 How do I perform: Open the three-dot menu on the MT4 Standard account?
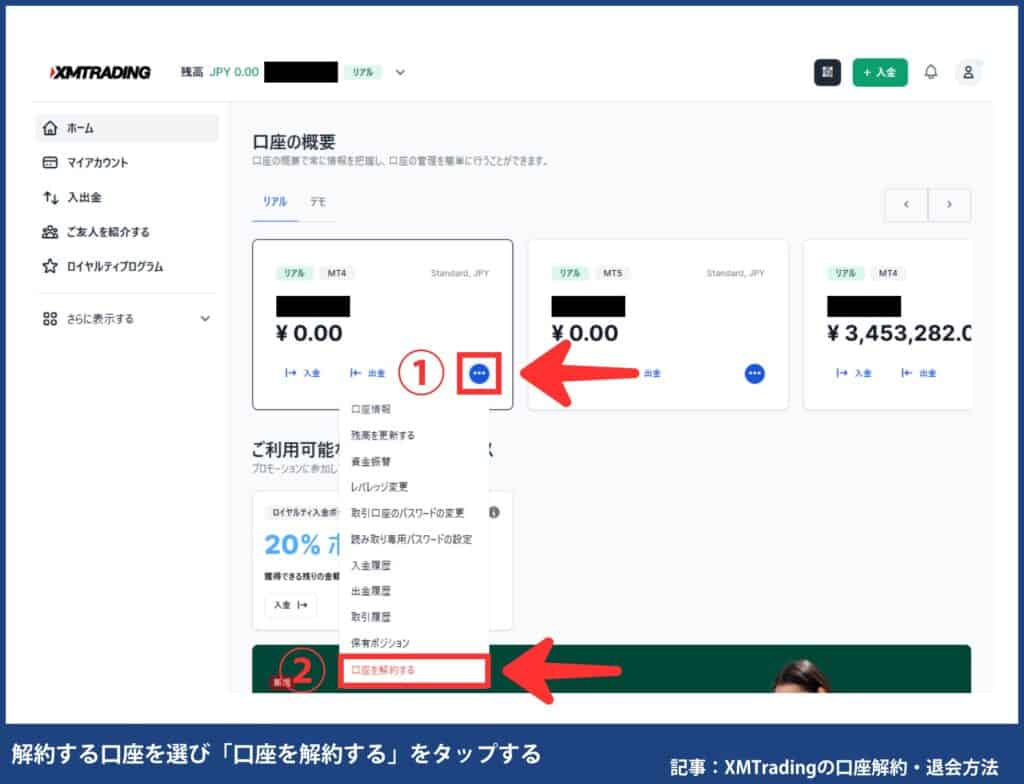tap(479, 372)
